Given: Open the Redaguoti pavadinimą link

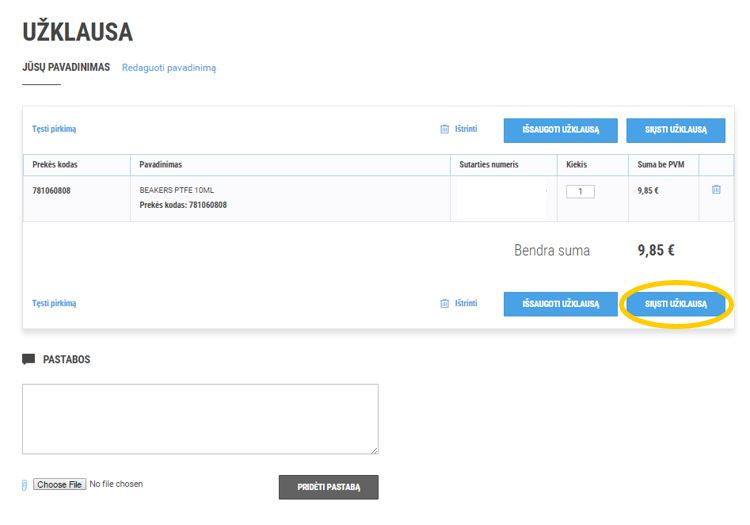Looking at the screenshot, I should 169,68.
